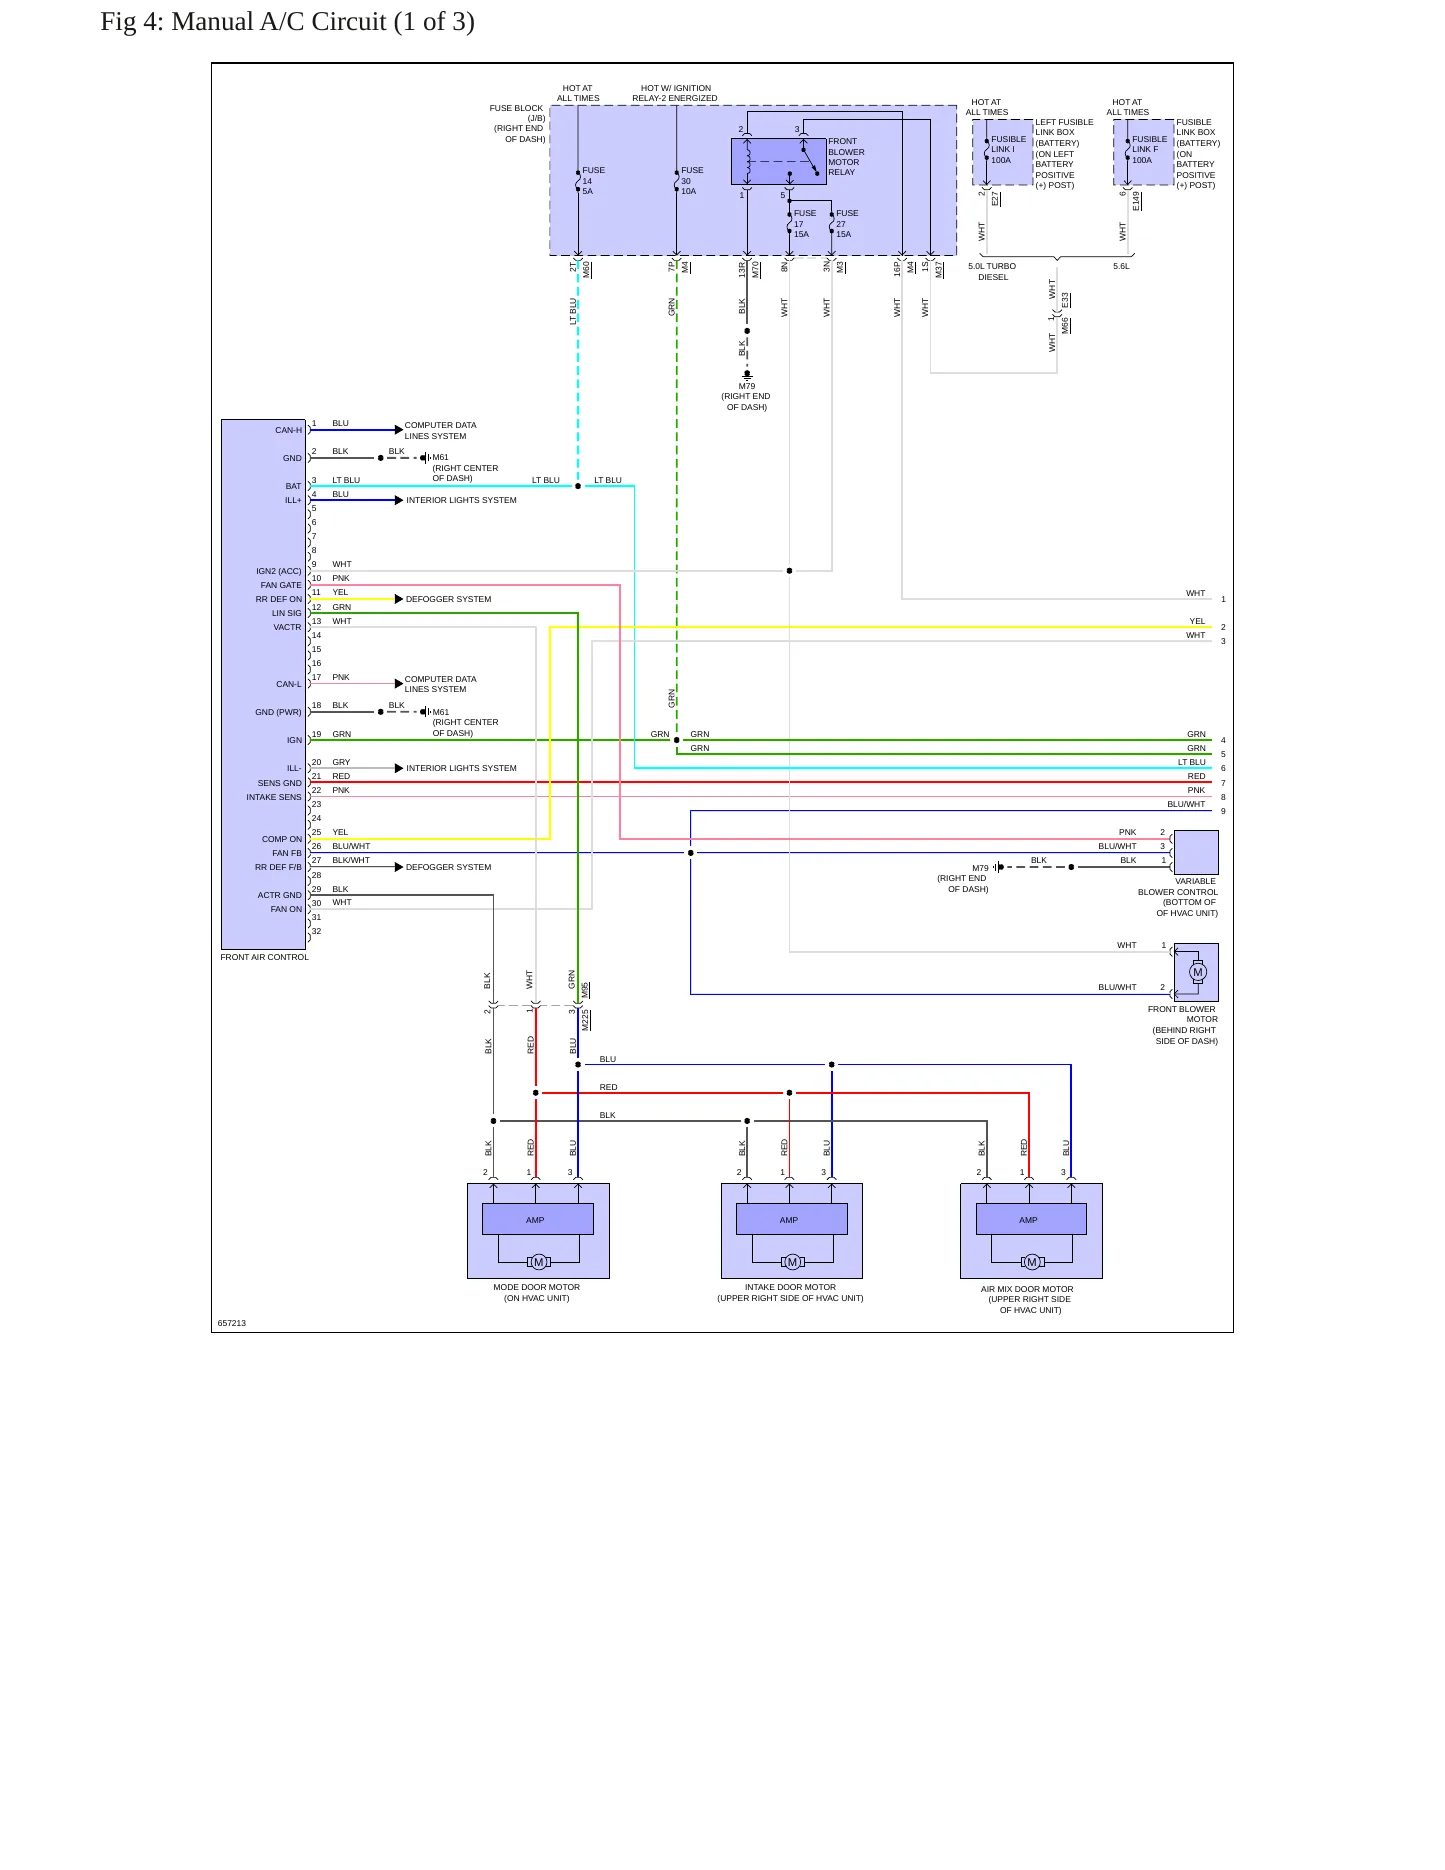Click the M61 ground symbol on pin 2 row
The image size is (1445, 1870).
tap(425, 458)
